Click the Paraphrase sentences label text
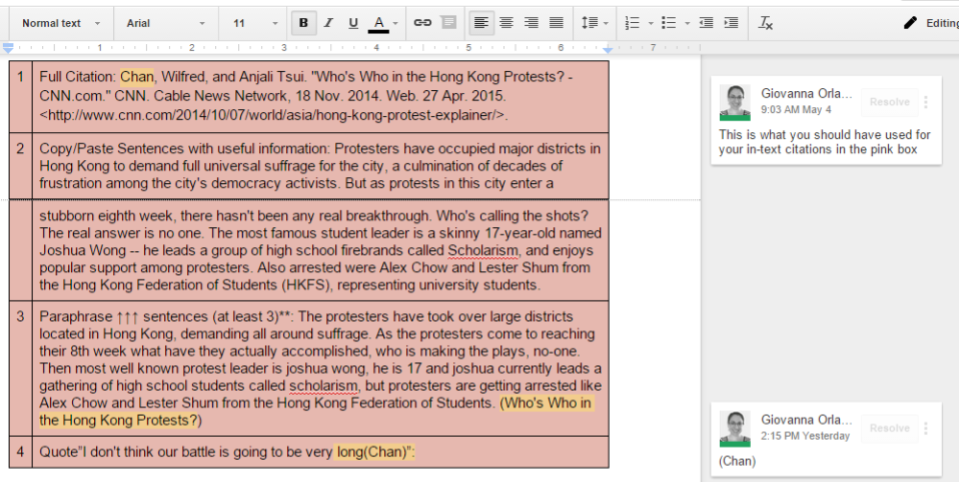959x483 pixels. pos(167,317)
